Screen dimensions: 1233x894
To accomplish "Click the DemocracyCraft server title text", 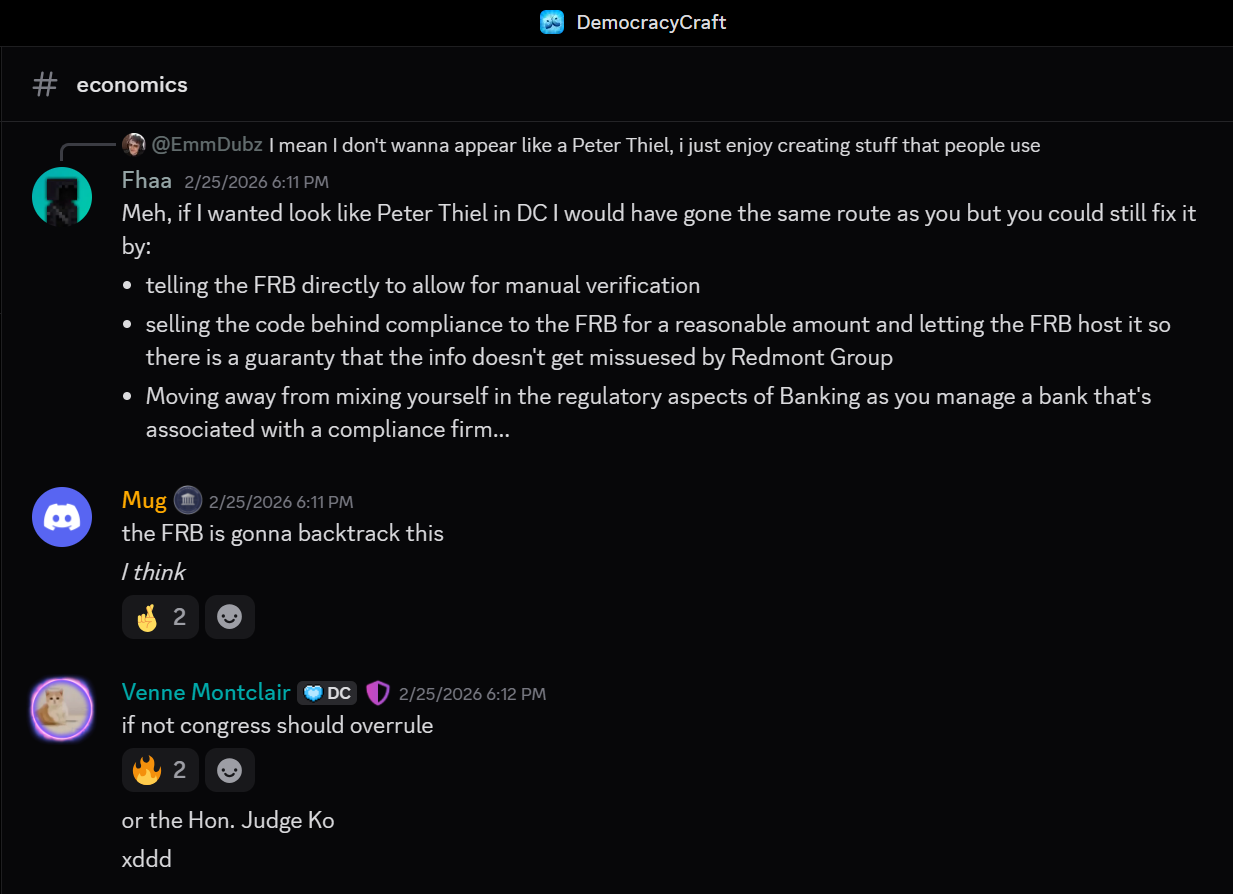I will coord(651,22).
